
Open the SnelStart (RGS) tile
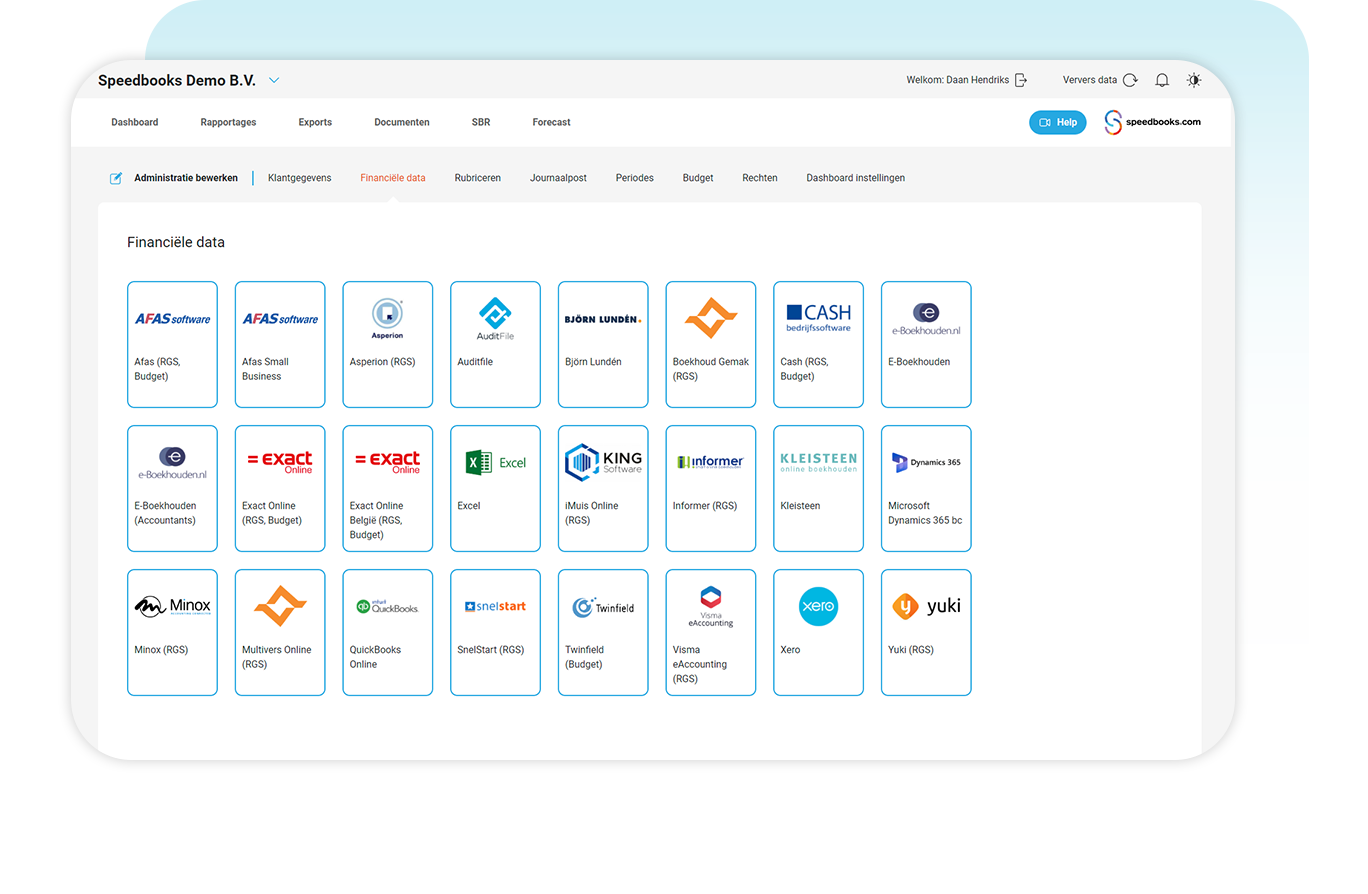coord(495,632)
